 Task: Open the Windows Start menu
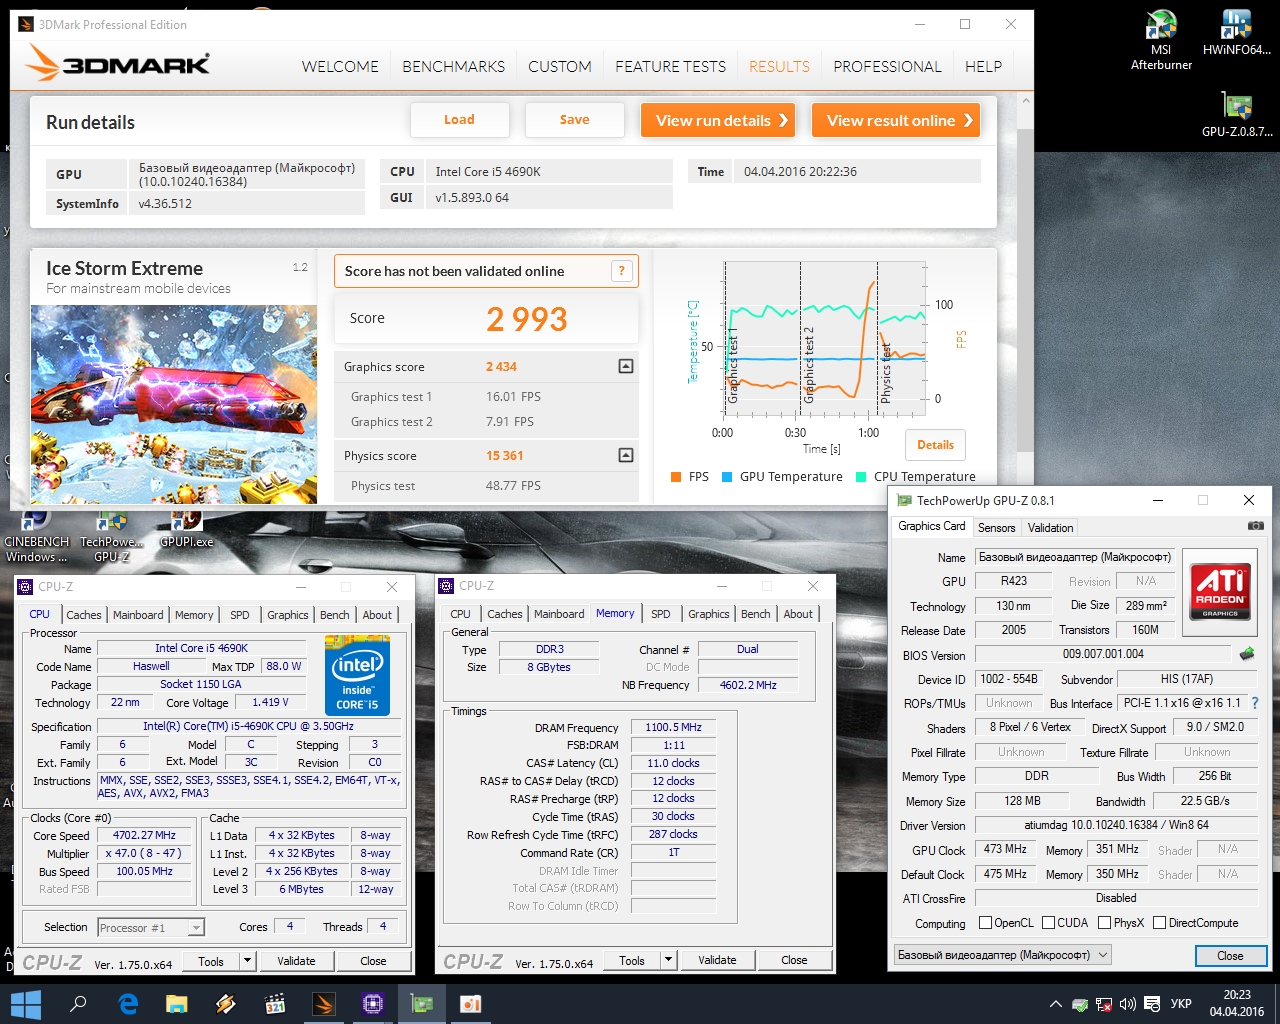[x=25, y=1004]
